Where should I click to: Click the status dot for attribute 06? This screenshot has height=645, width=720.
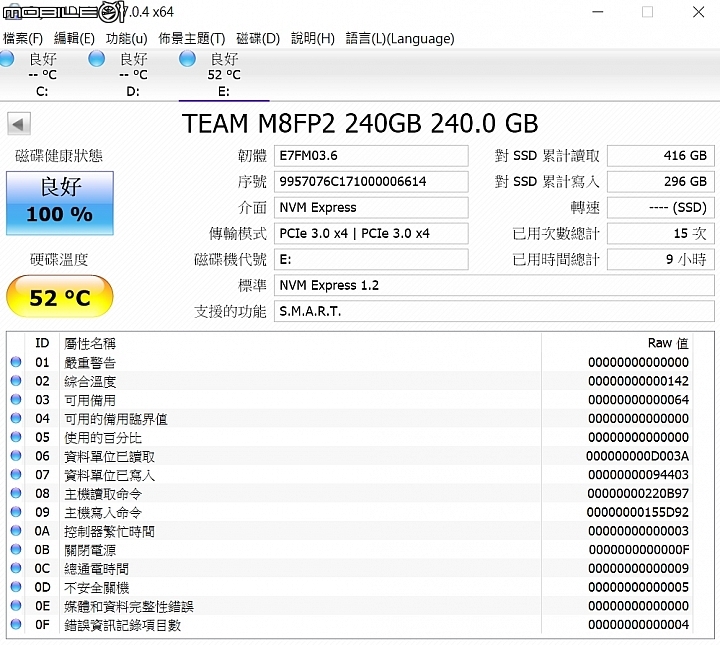pyautogui.click(x=16, y=455)
